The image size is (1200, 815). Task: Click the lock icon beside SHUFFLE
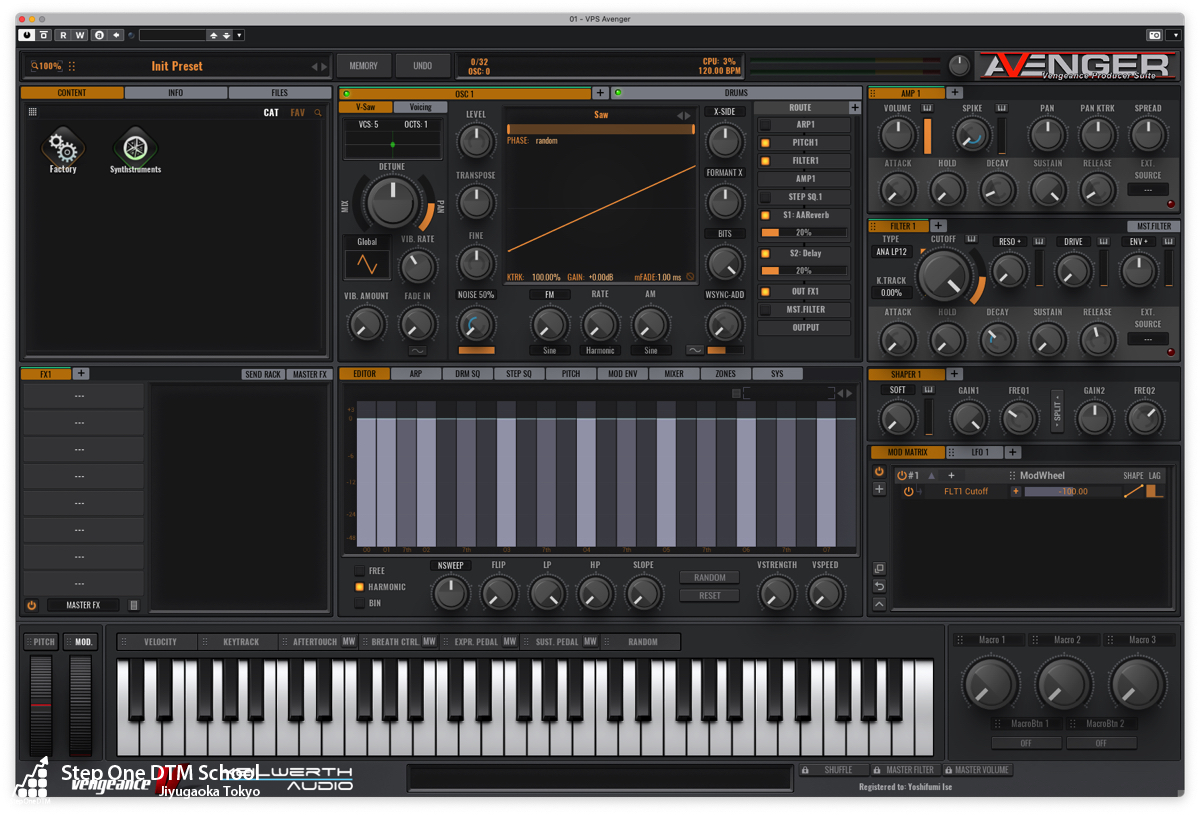click(805, 770)
